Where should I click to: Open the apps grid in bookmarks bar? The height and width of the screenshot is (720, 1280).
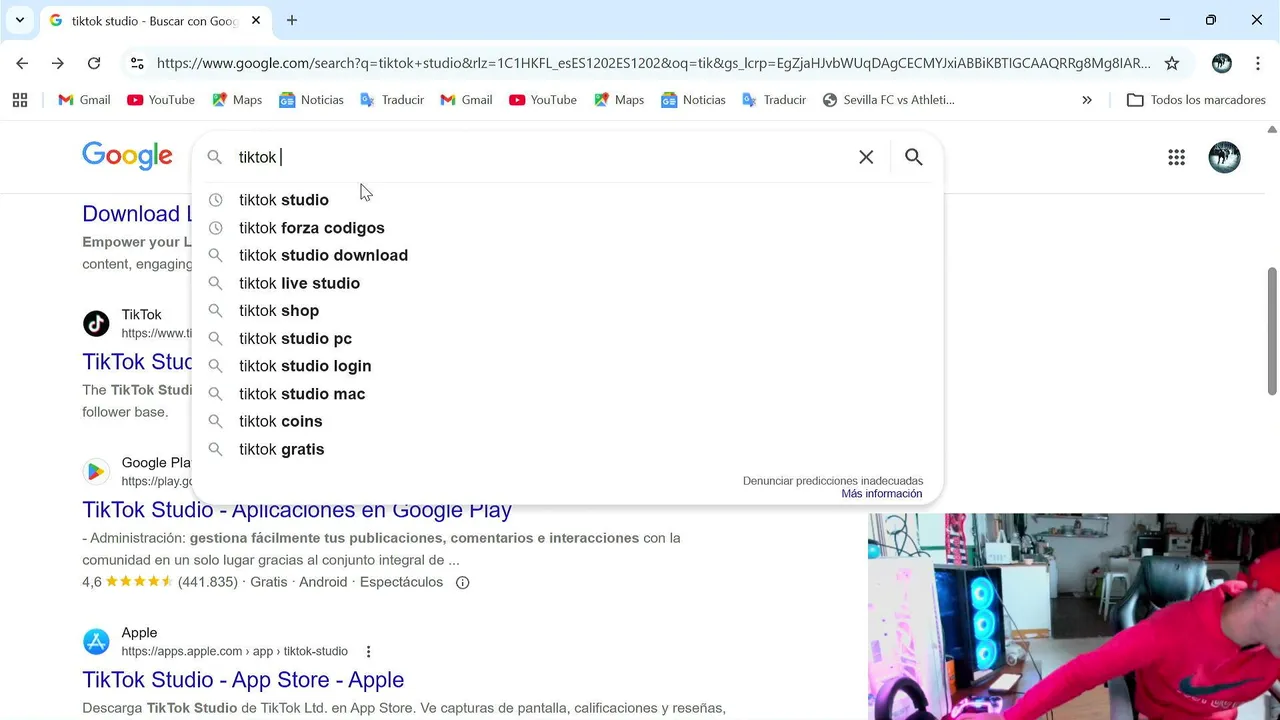[20, 100]
